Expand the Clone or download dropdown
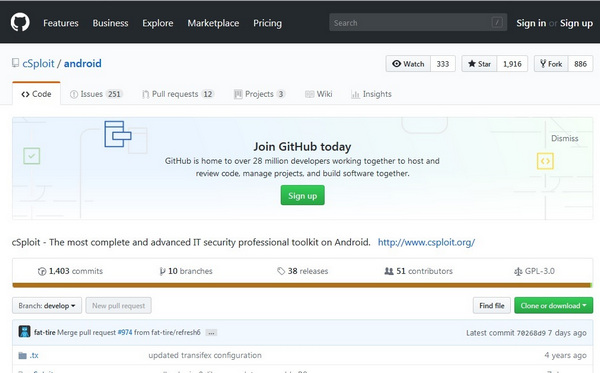This screenshot has width=600, height=373. tap(553, 306)
